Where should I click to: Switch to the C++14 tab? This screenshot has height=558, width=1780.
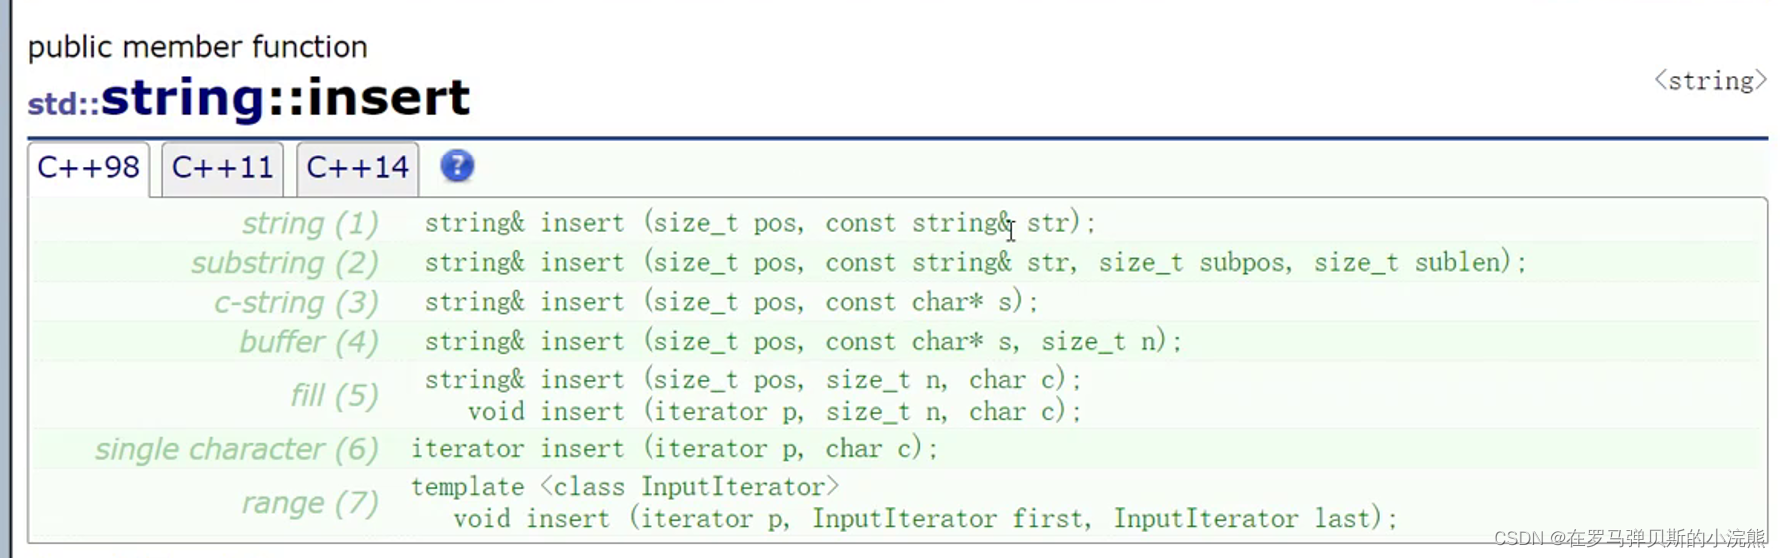click(357, 168)
